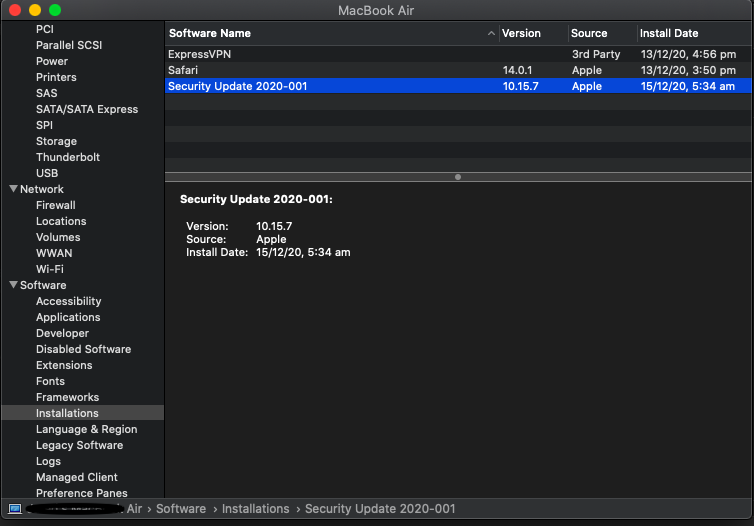Click the computer icon in path bar
The width and height of the screenshot is (754, 526).
pos(15,509)
